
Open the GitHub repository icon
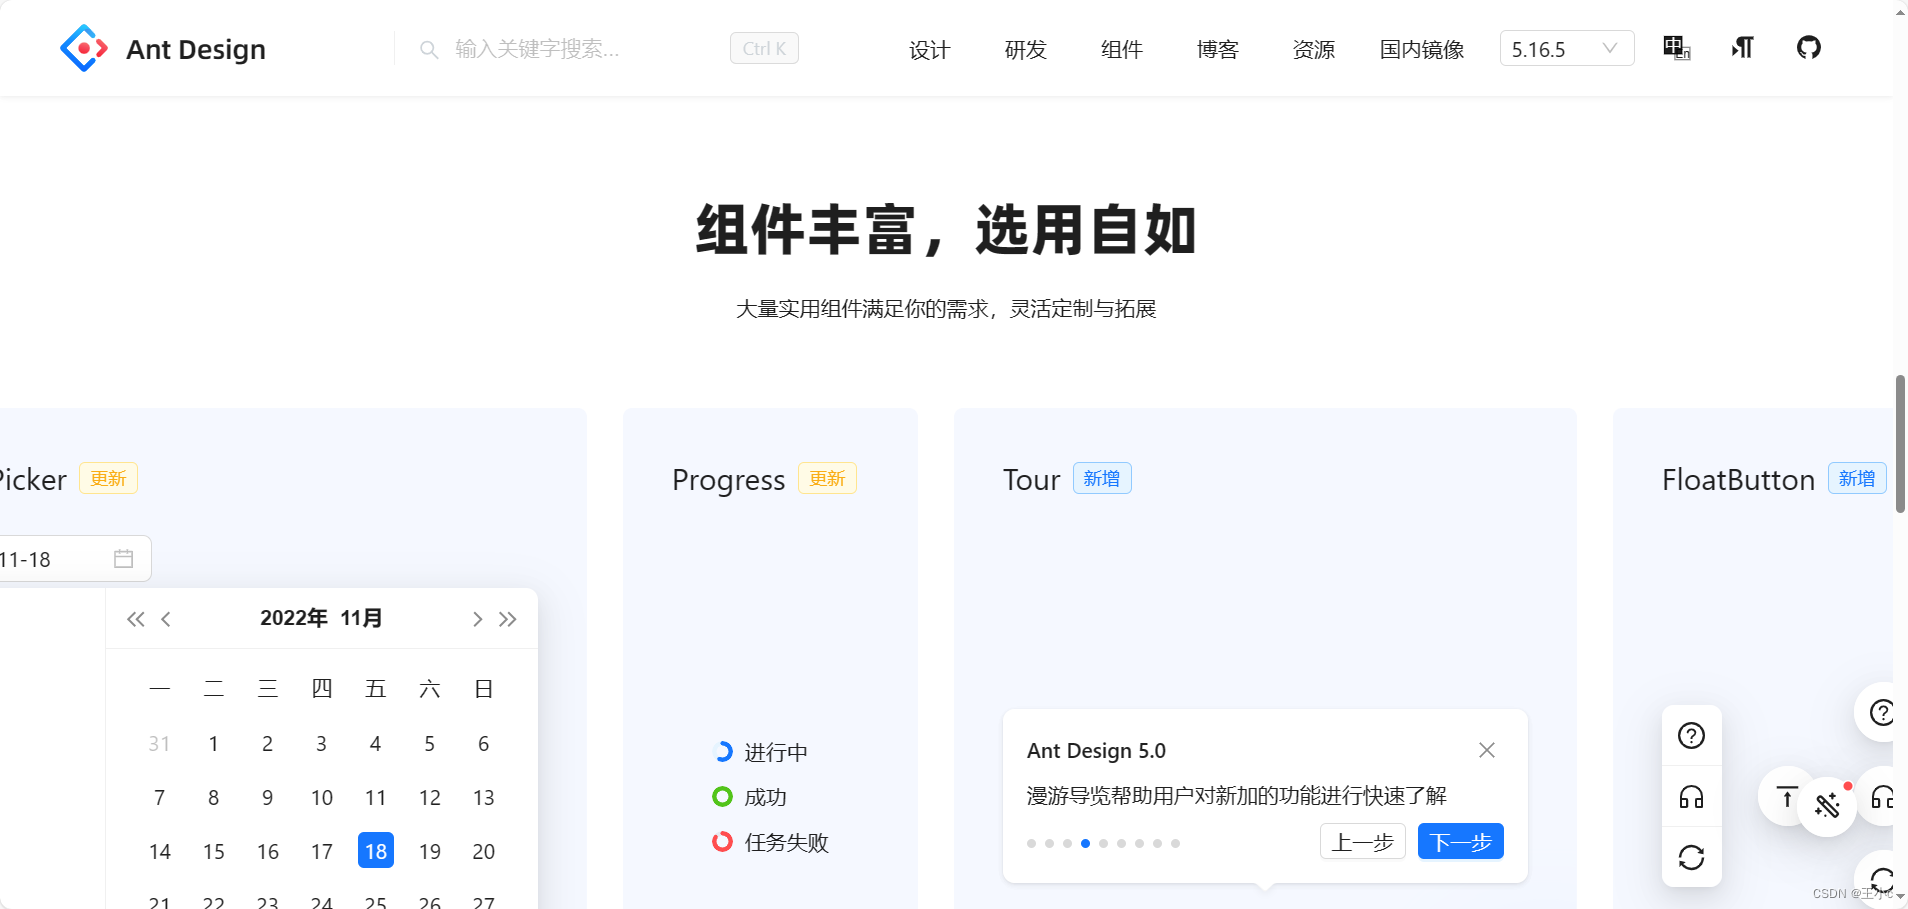coord(1809,48)
